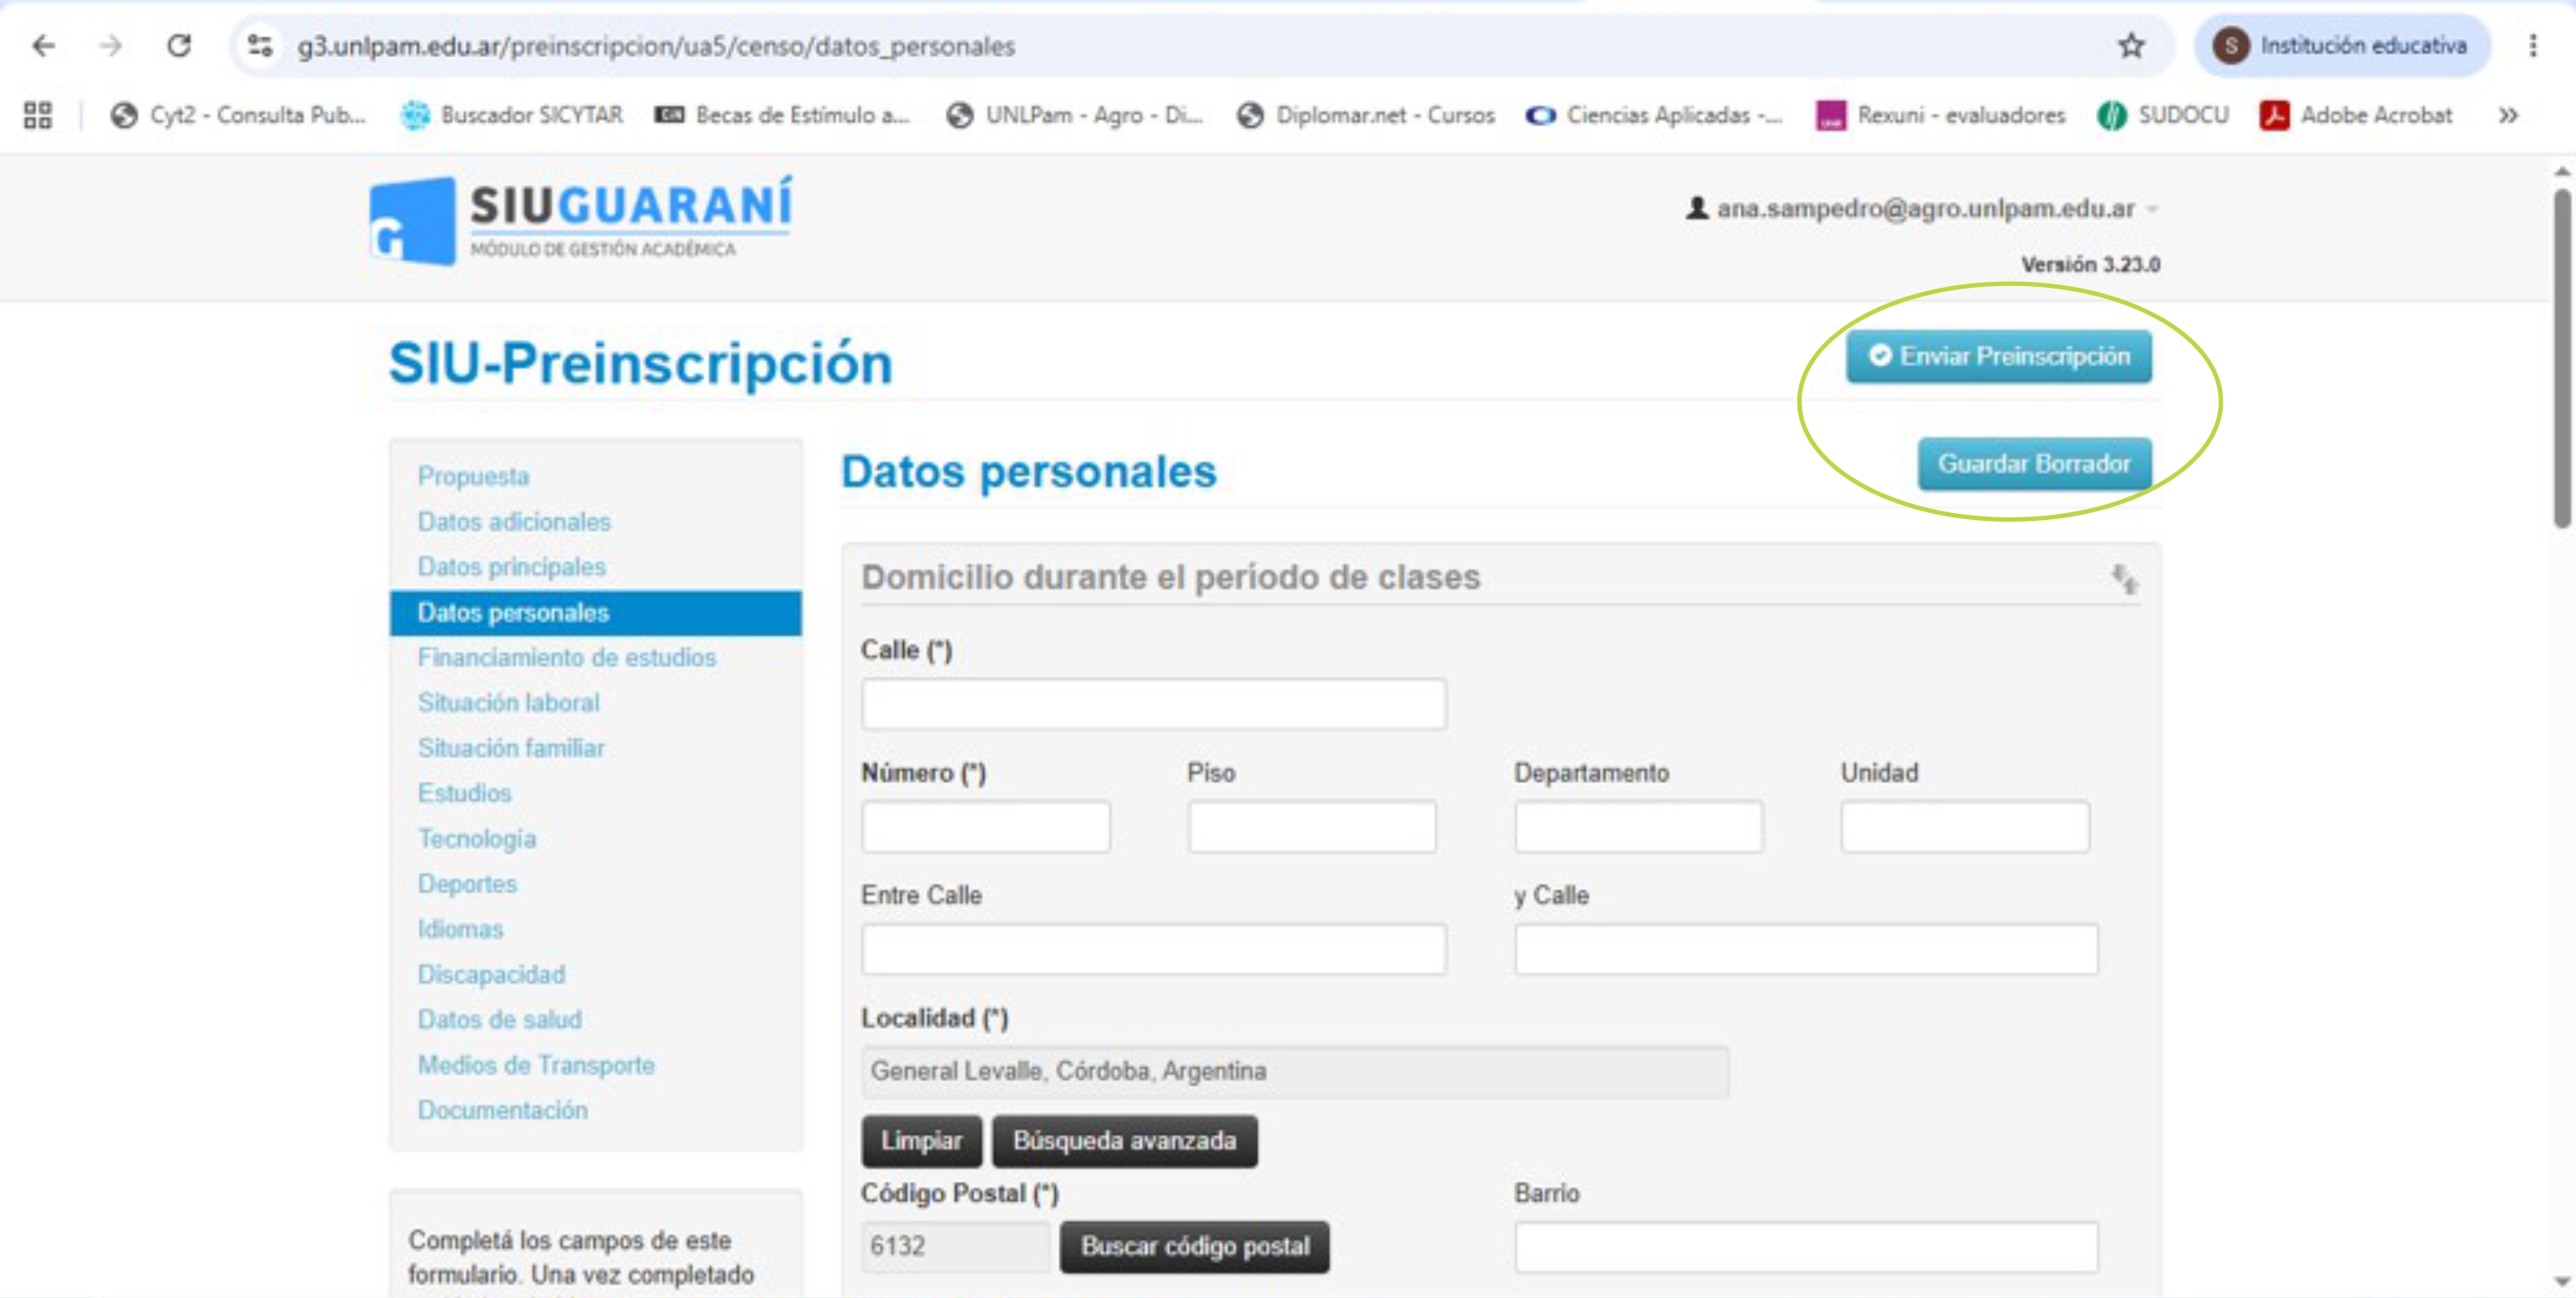
Task: Go to Discapacidad in the sidebar
Action: [x=491, y=974]
